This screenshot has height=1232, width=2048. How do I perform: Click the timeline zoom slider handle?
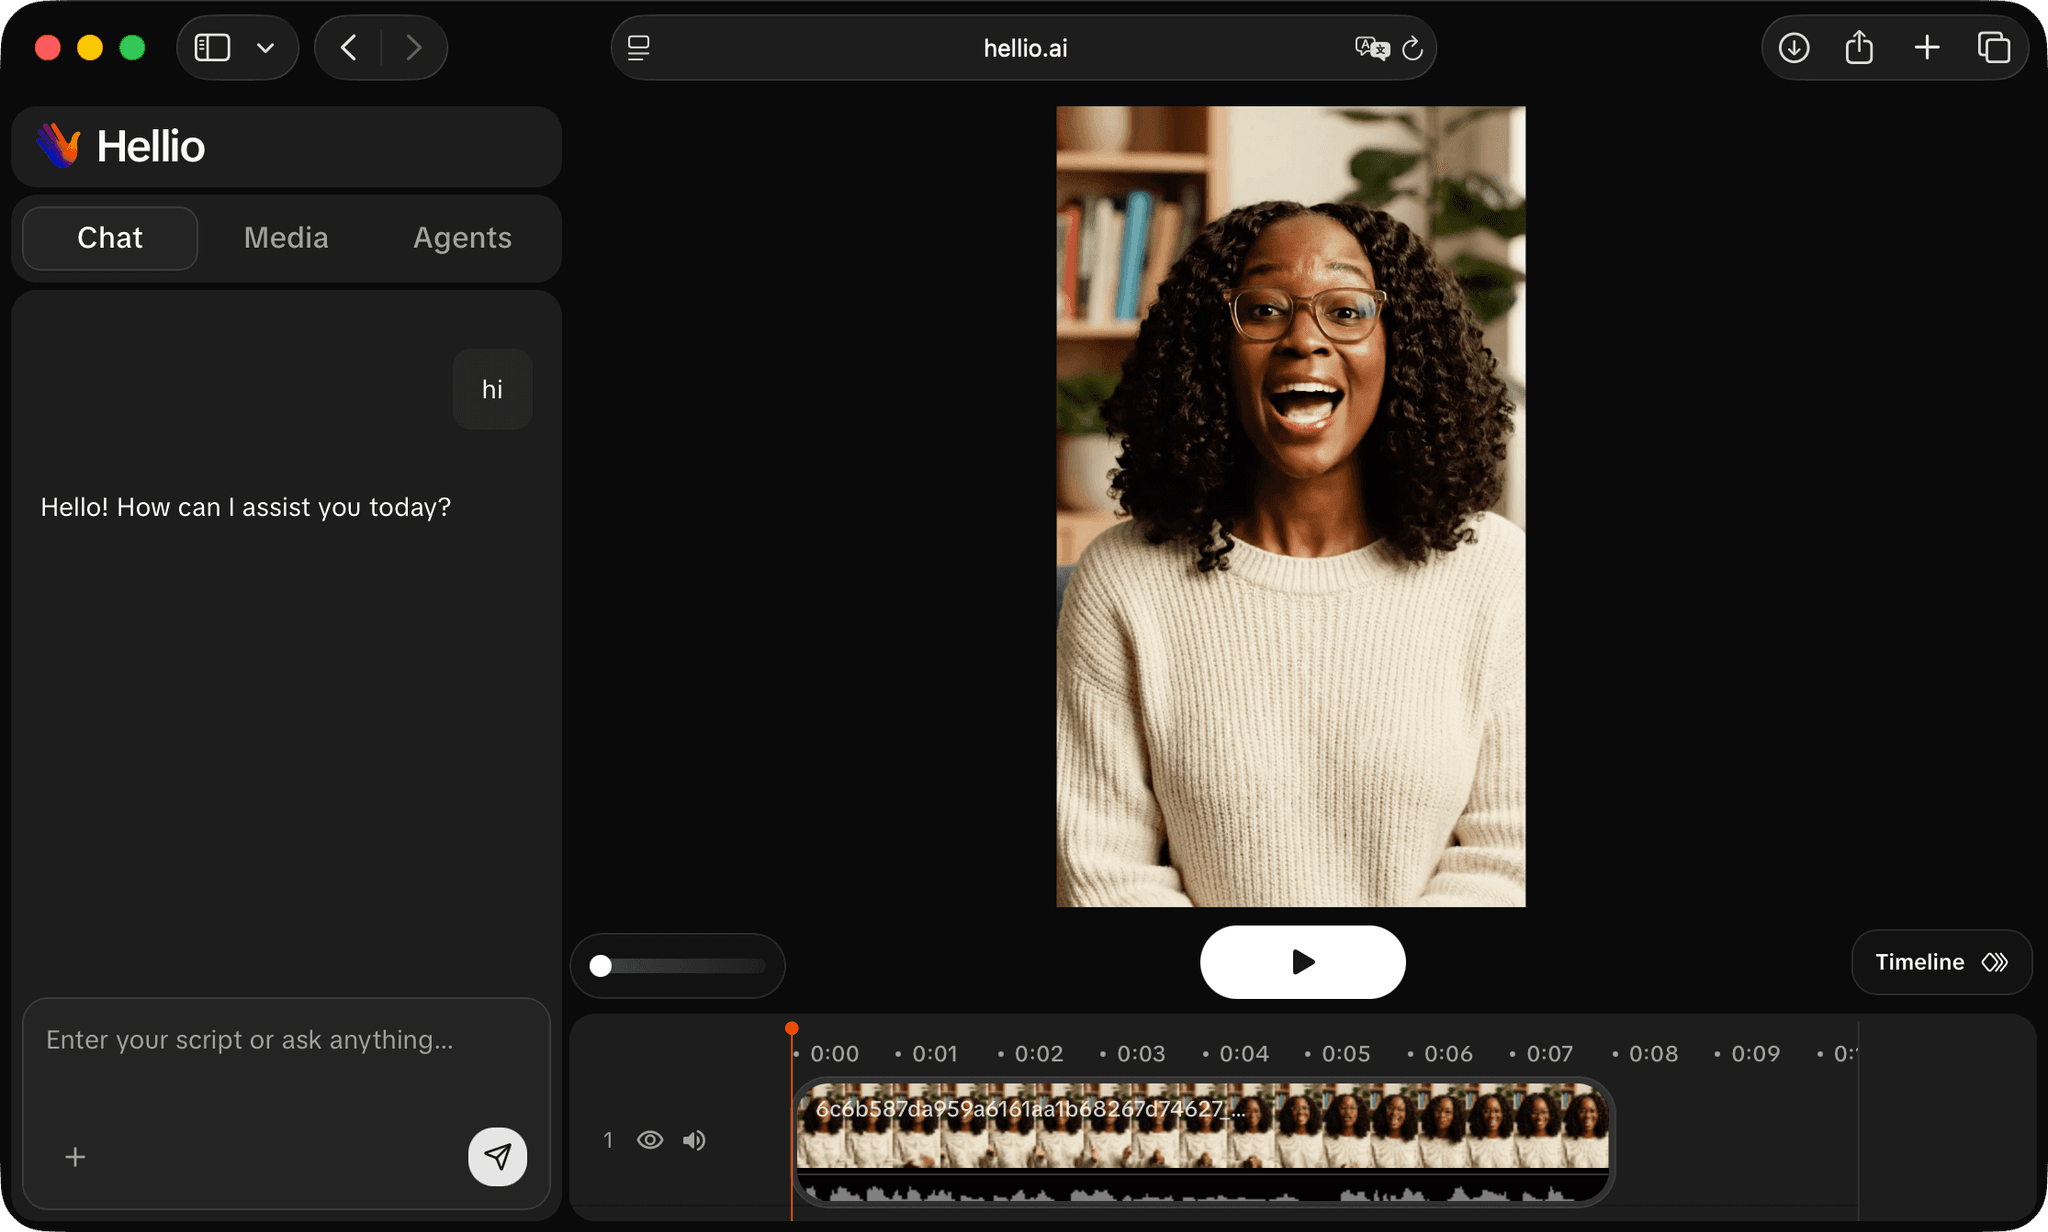[x=601, y=966]
